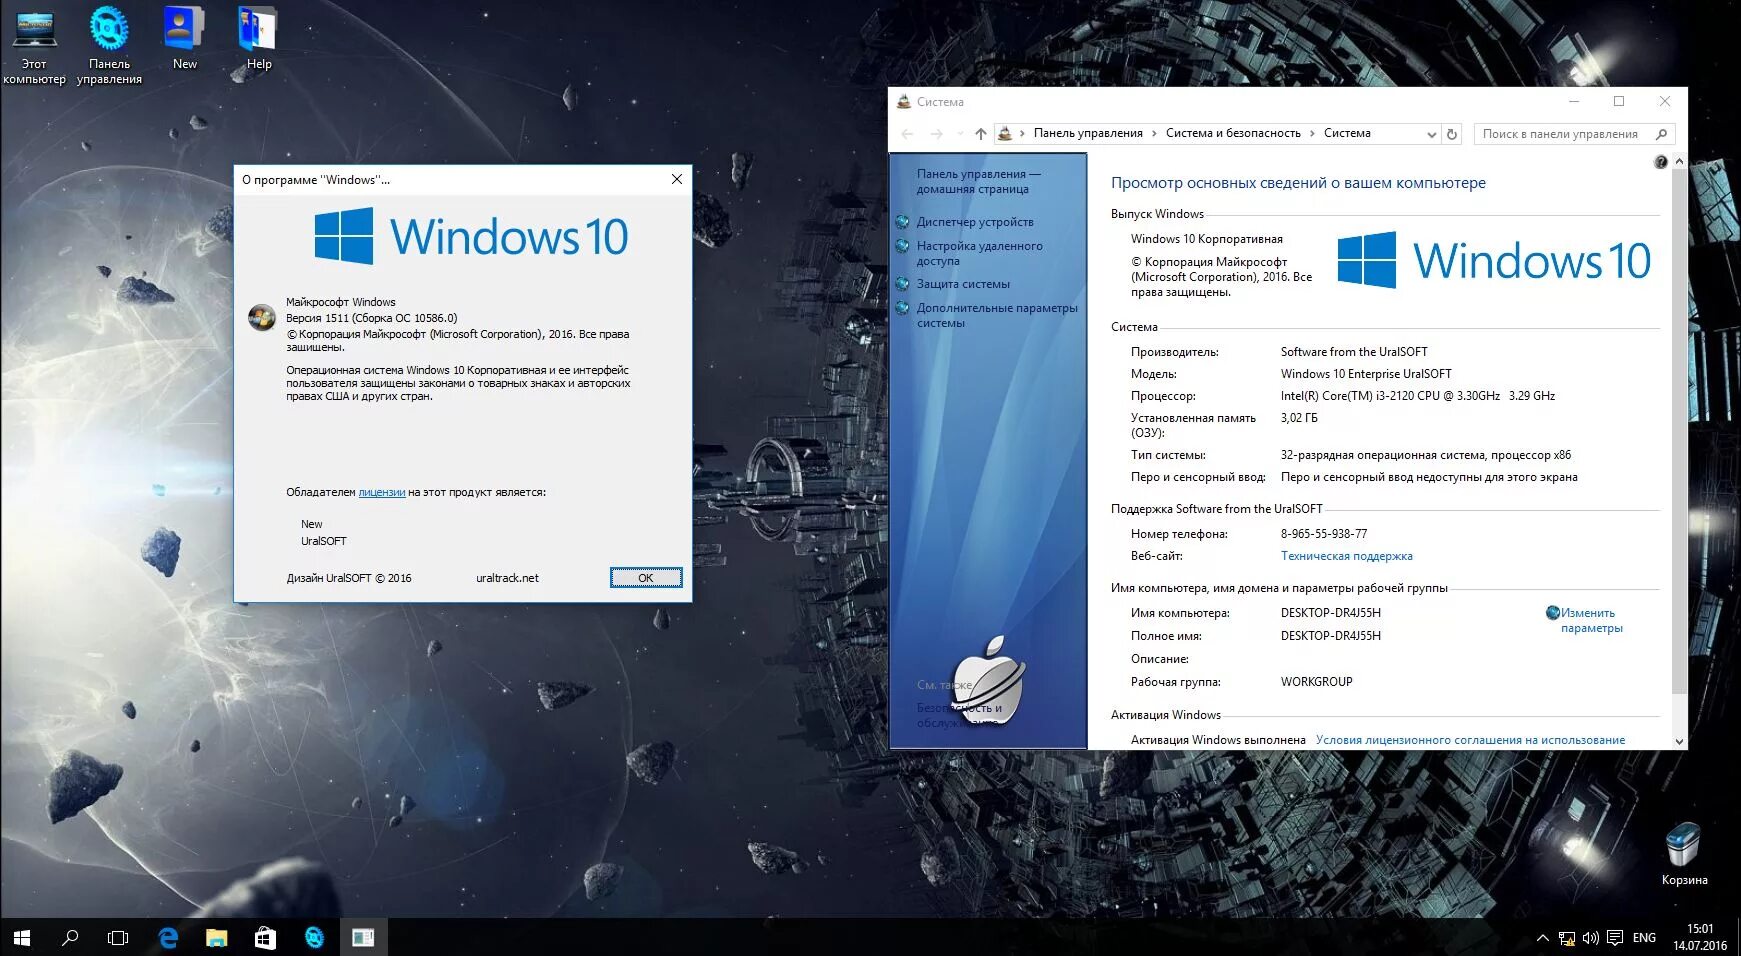Screen dimensions: 1741x956
Task: Open taskbar search magnifier
Action: (x=70, y=938)
